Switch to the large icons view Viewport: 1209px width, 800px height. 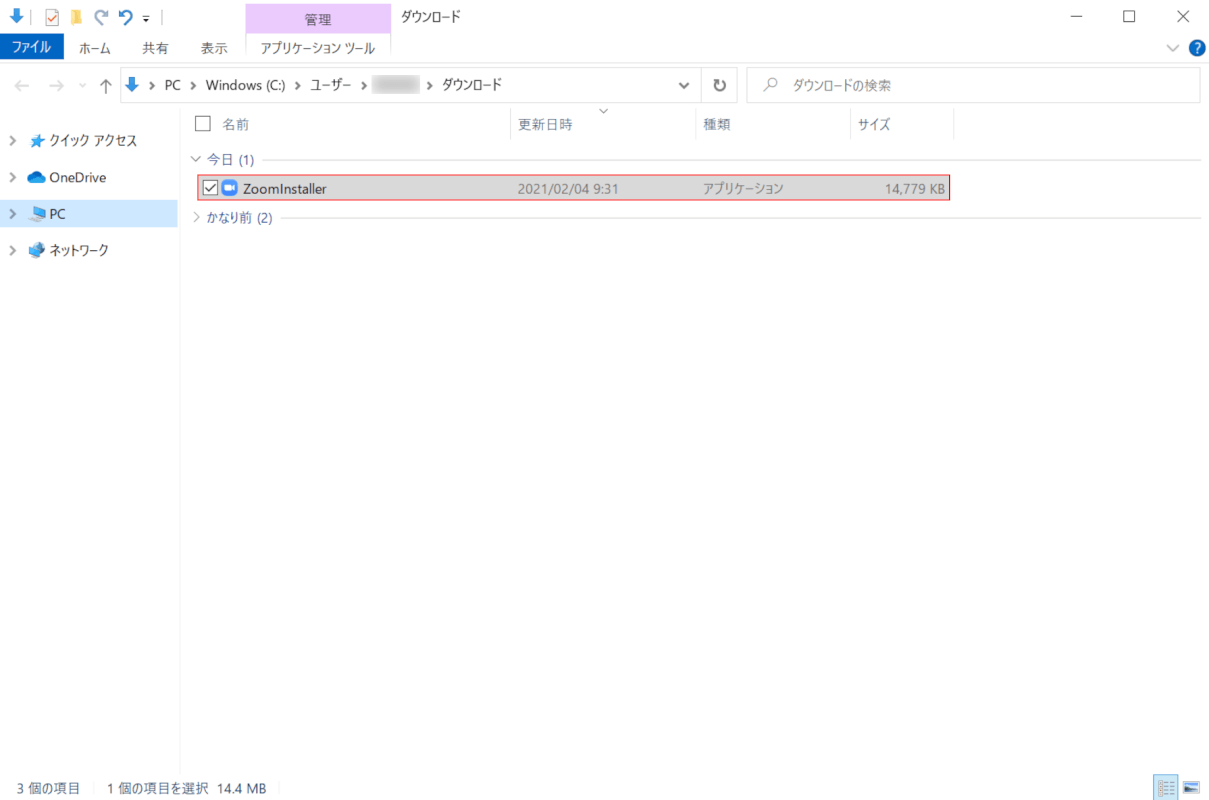pos(1191,787)
